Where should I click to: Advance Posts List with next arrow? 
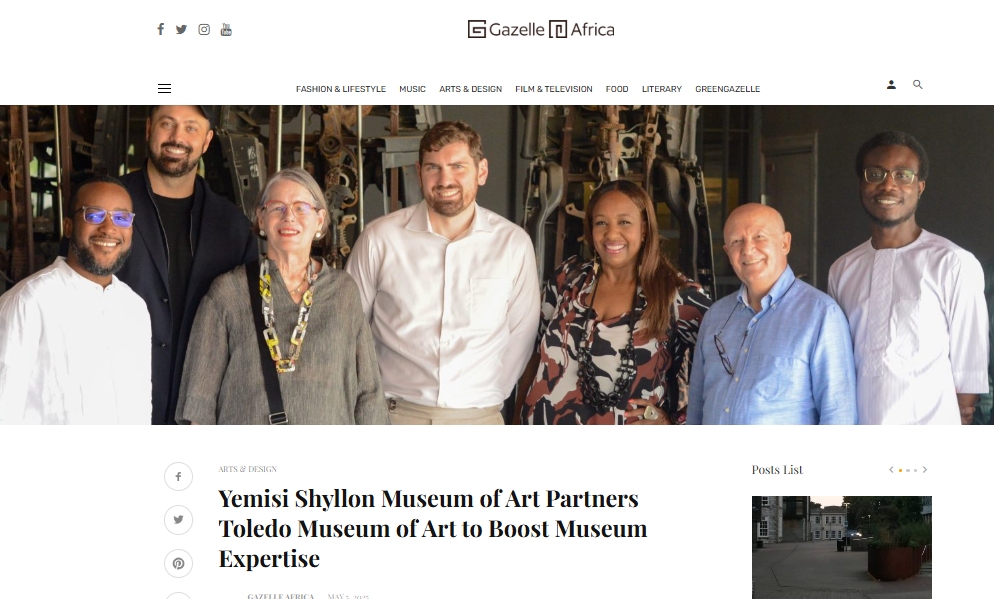coord(925,470)
